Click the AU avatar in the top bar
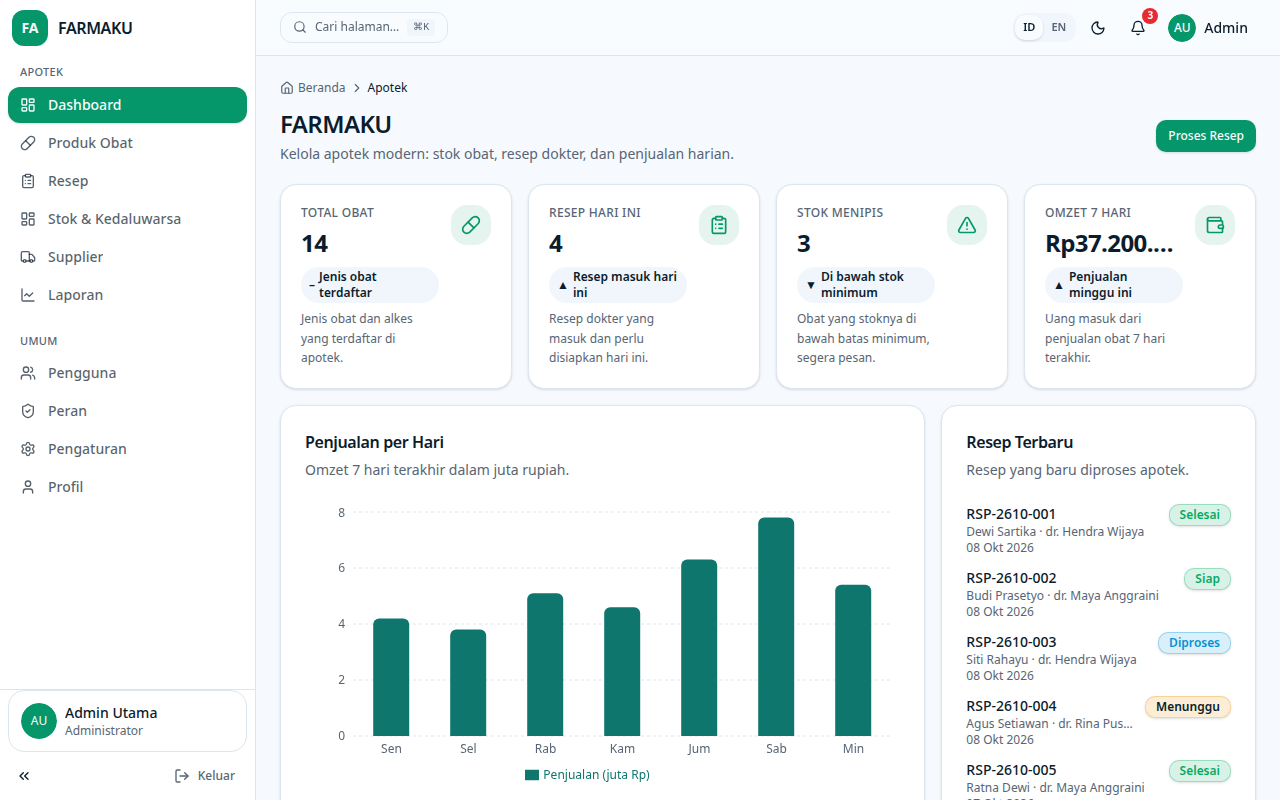This screenshot has height=800, width=1280. (1182, 28)
